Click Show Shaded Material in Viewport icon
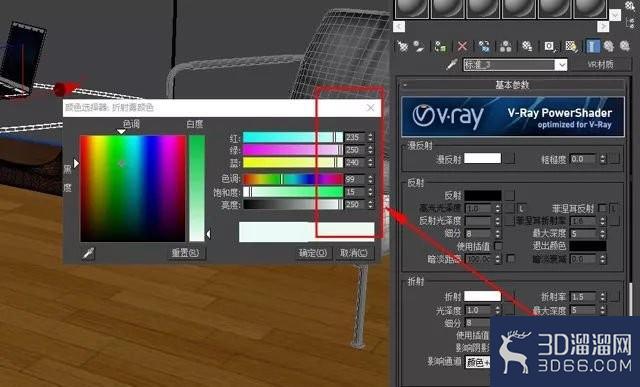640x387 pixels. (571, 46)
